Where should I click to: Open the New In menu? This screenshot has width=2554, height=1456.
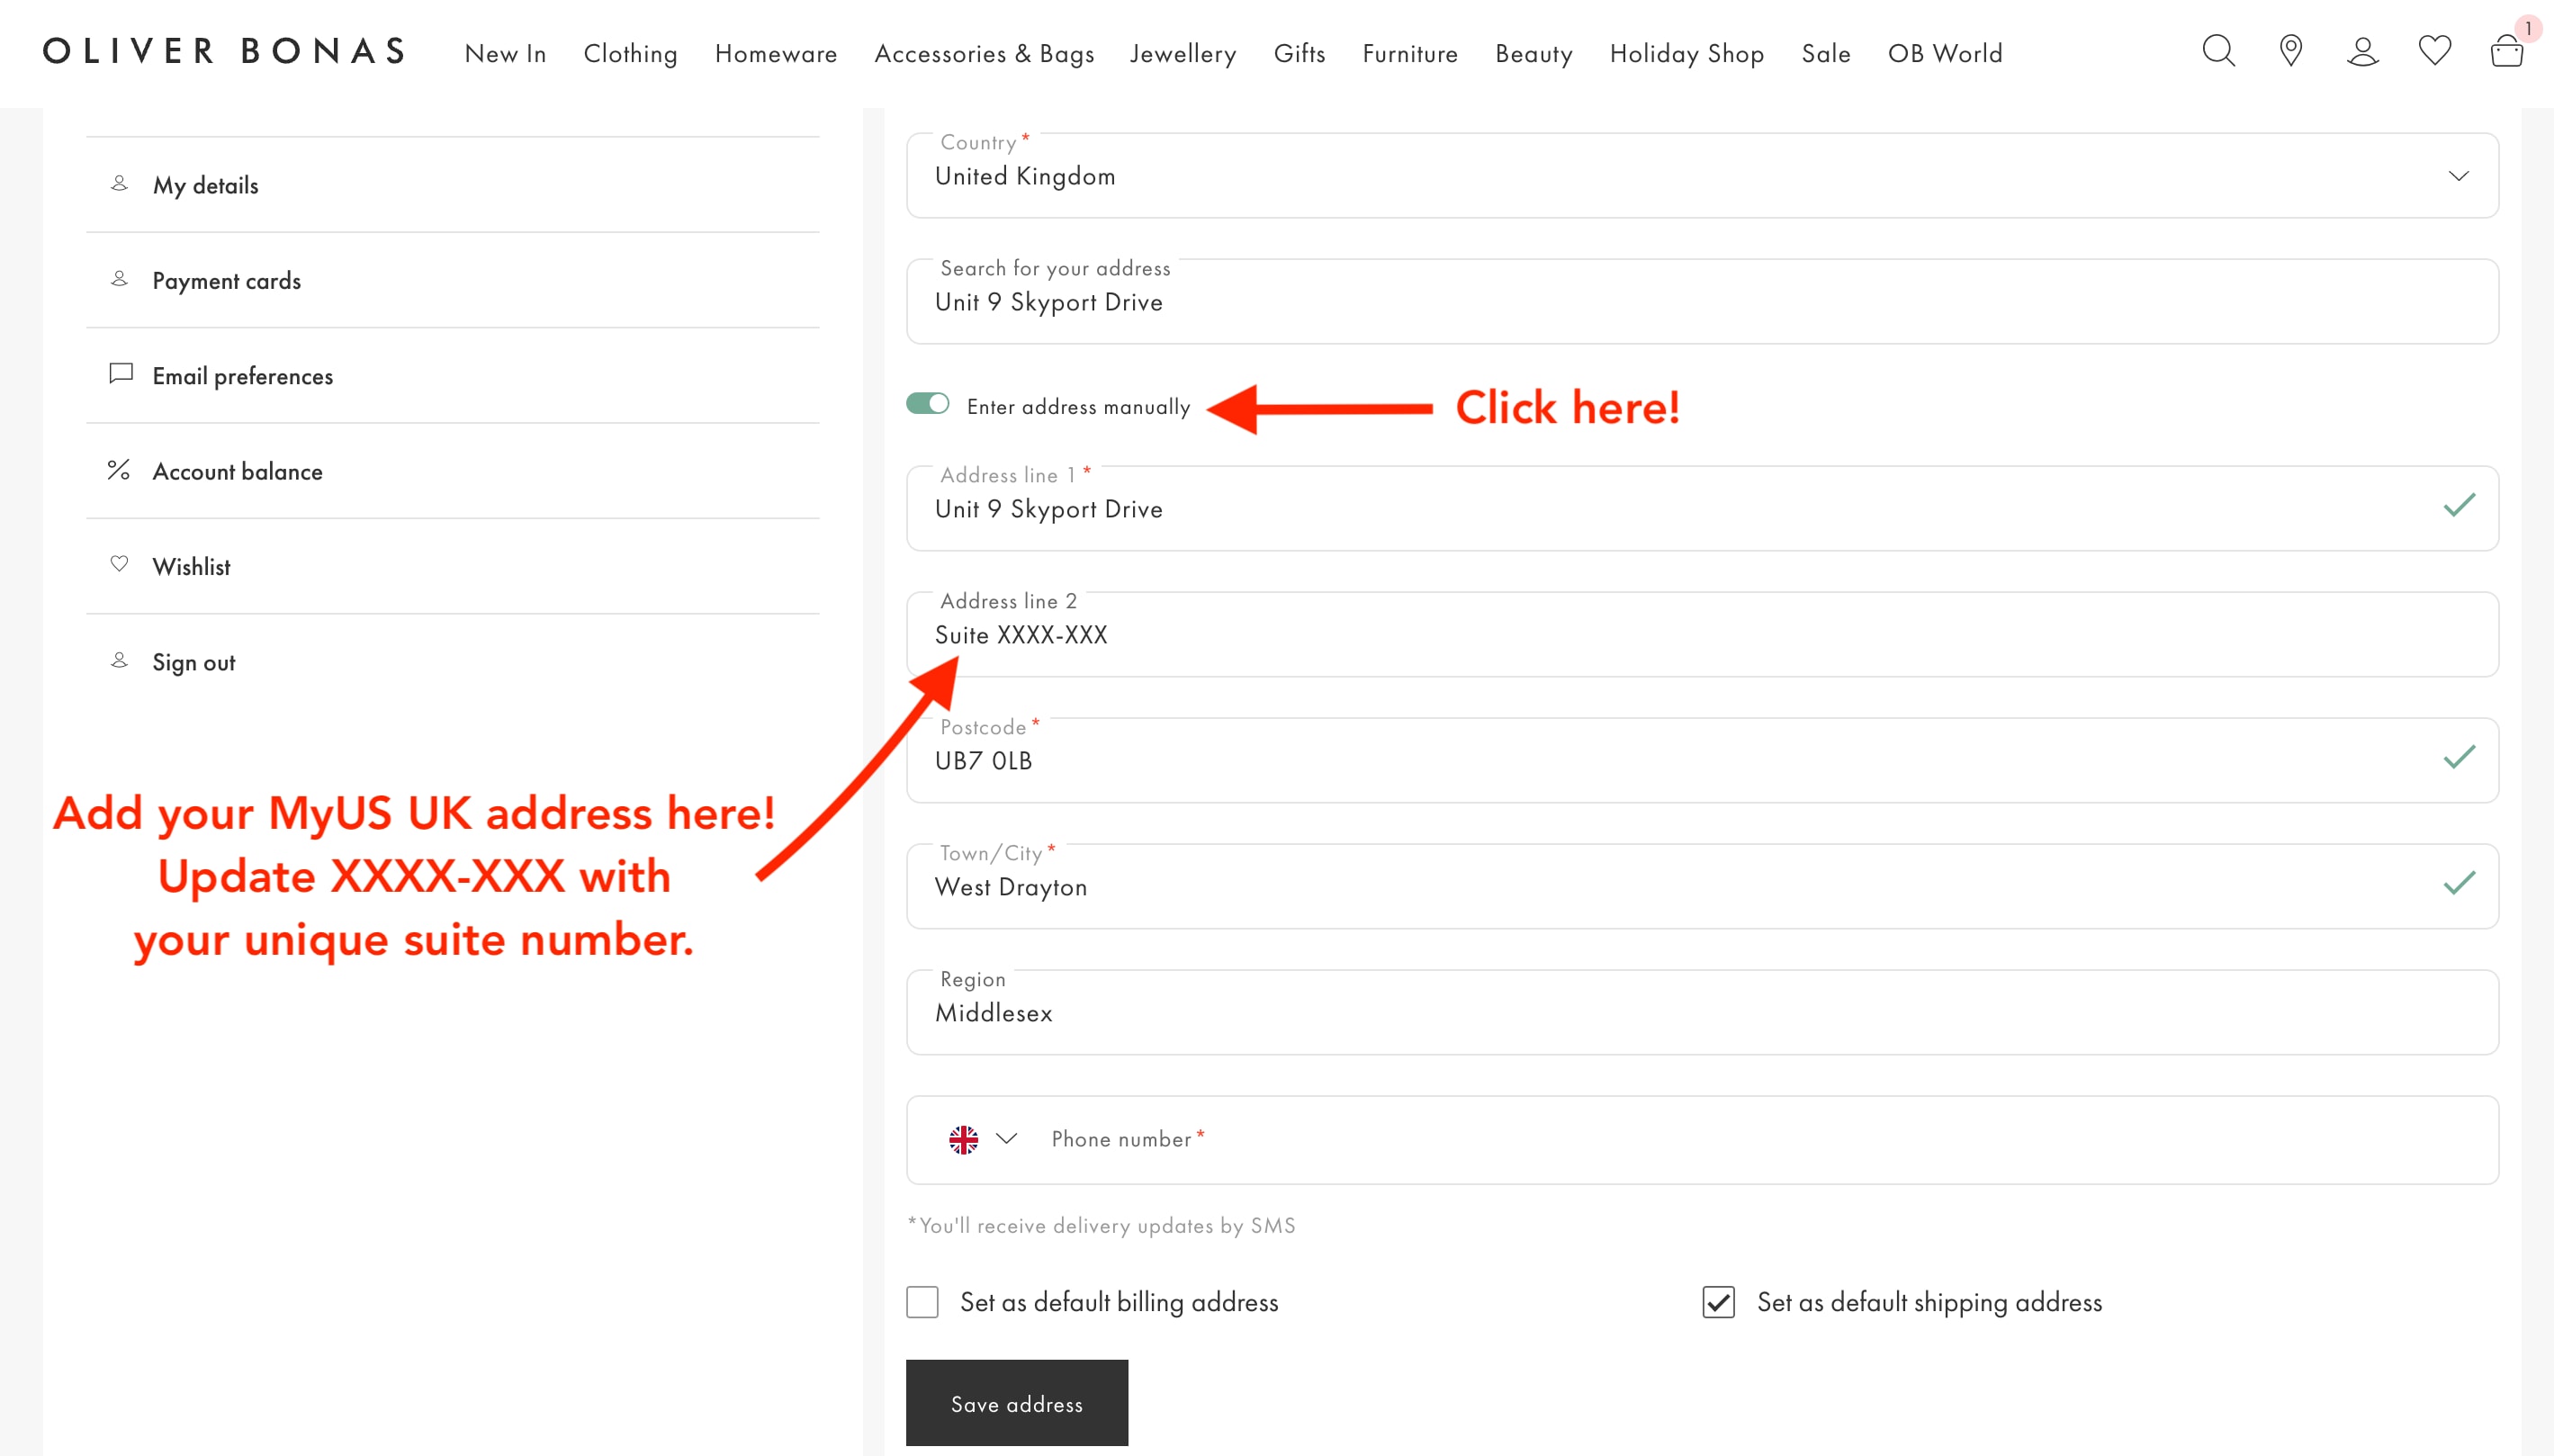tap(505, 54)
